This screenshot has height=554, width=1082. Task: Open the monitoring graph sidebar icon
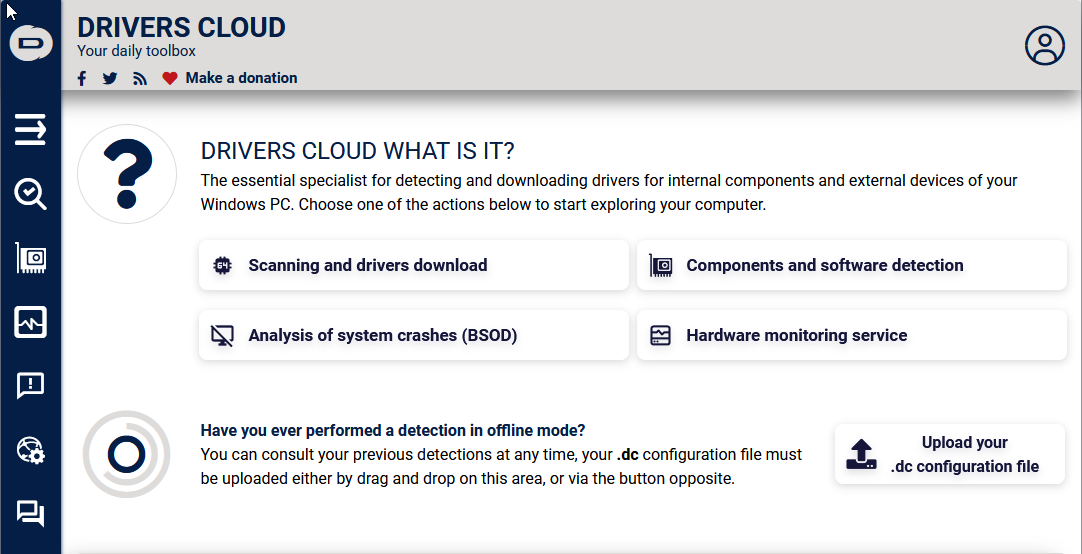coord(30,322)
